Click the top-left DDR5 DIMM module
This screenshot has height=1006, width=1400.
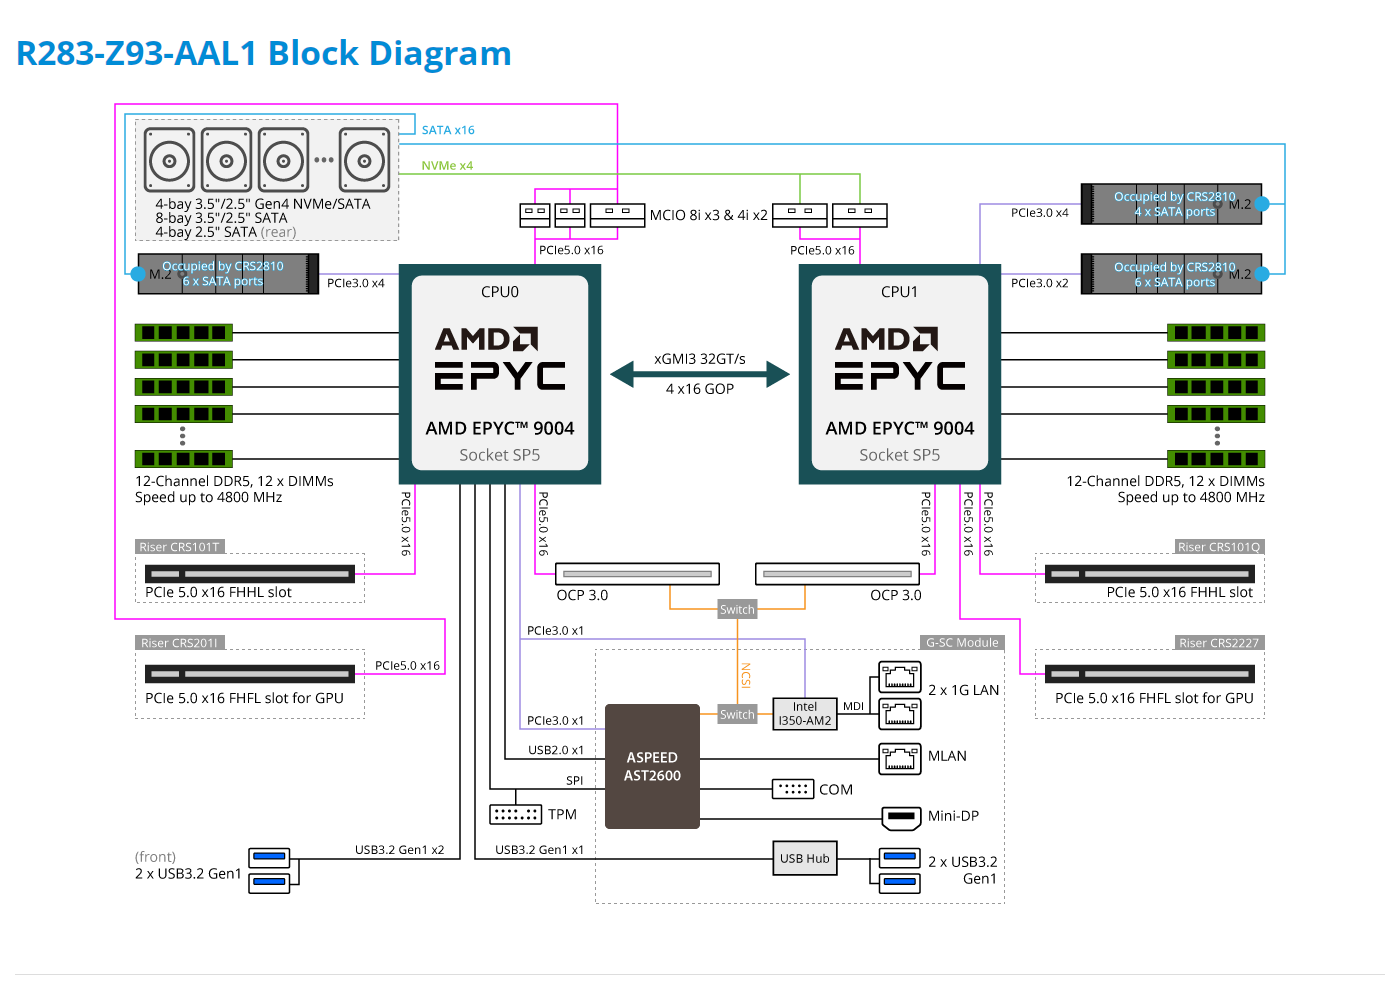[x=184, y=332]
